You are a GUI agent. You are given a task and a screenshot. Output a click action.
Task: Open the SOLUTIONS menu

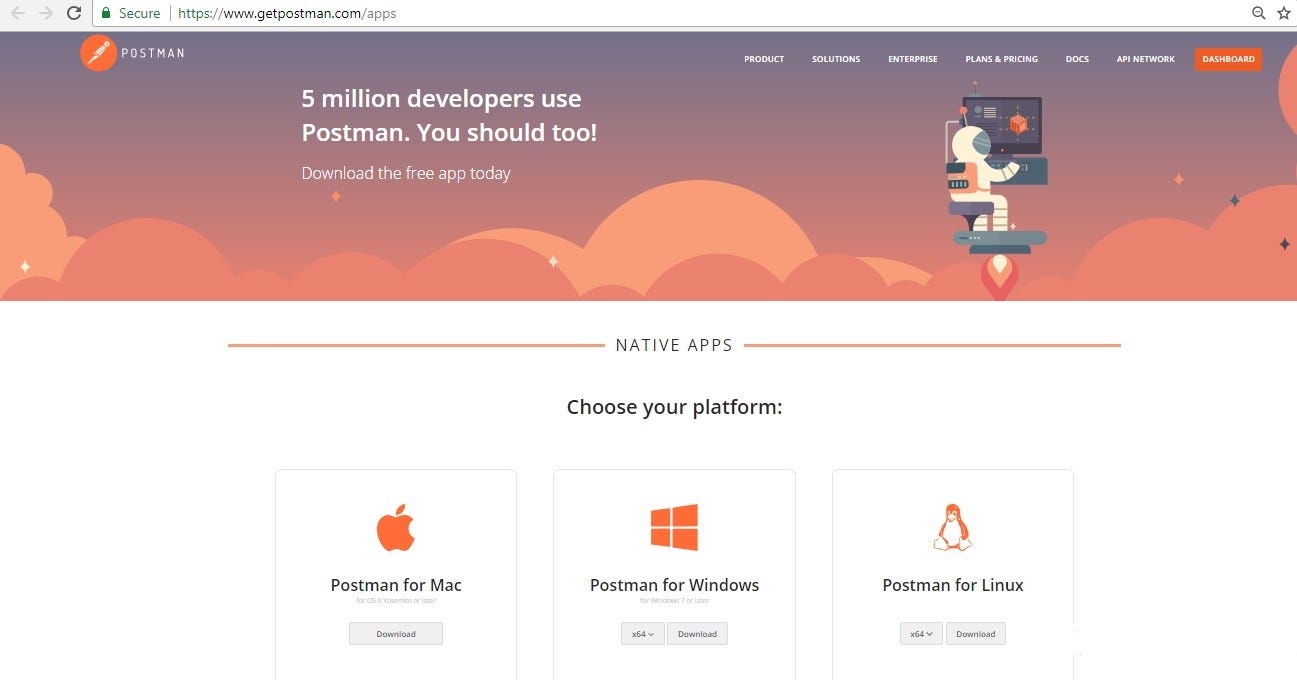point(836,59)
